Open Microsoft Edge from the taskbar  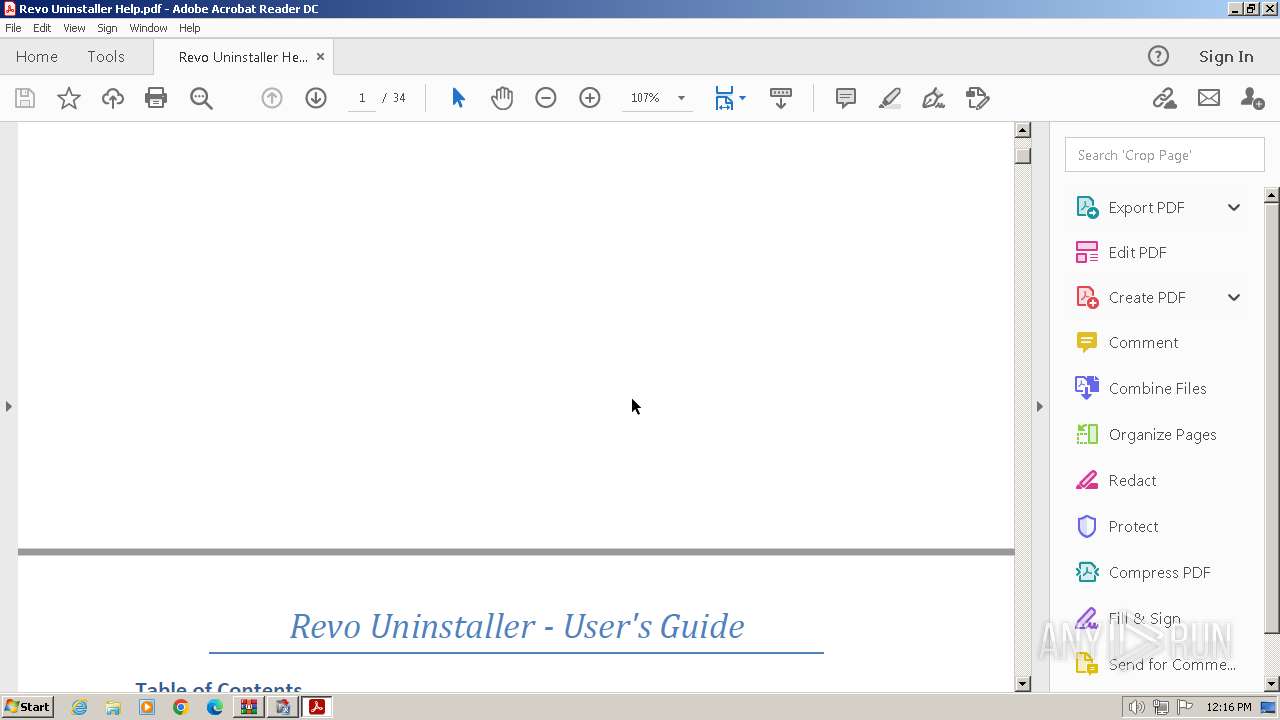tap(215, 707)
